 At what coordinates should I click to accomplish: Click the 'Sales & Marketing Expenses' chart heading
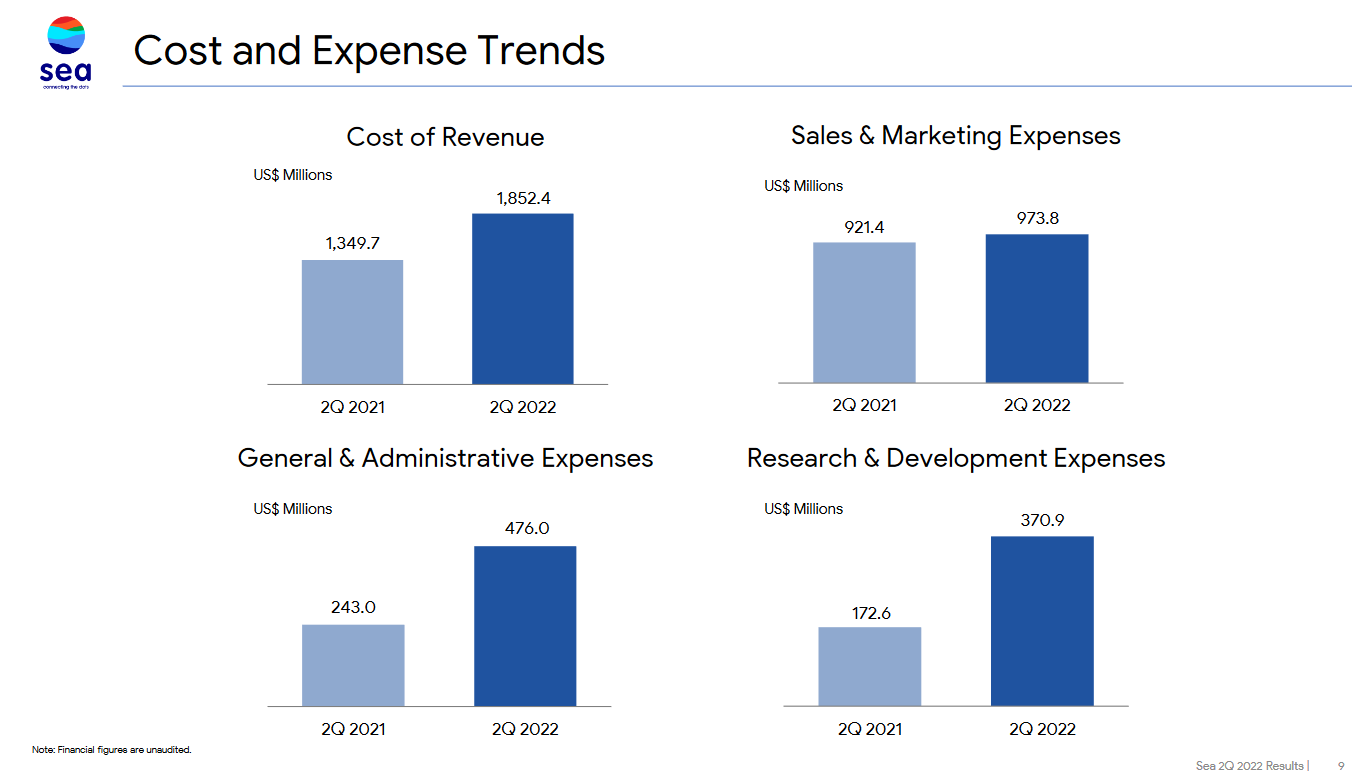point(955,135)
